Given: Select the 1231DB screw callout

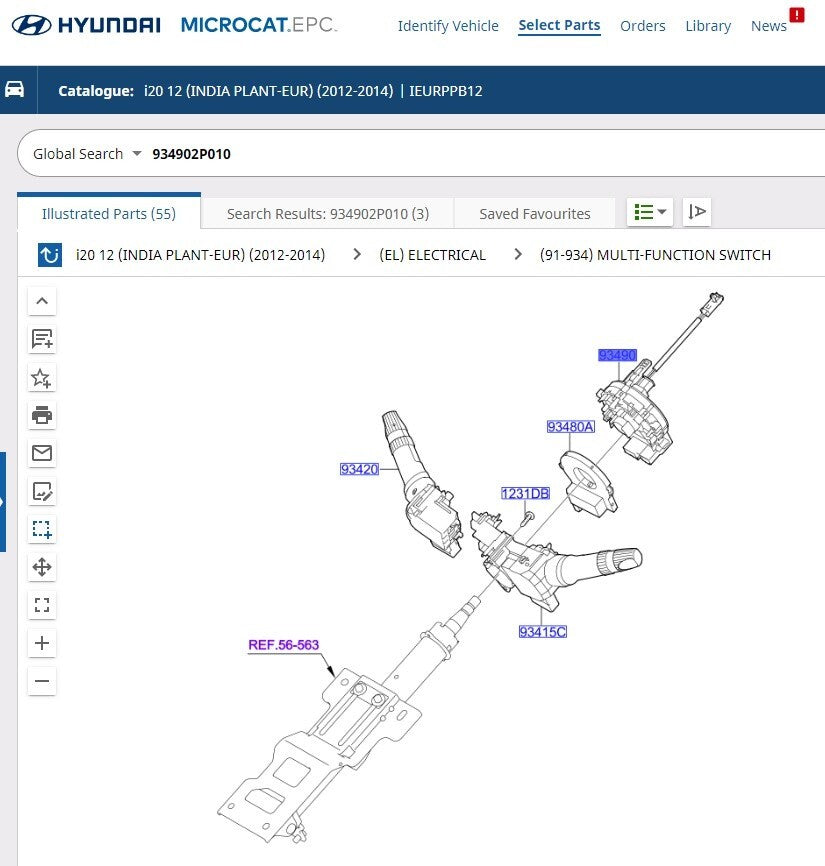Looking at the screenshot, I should pos(525,493).
